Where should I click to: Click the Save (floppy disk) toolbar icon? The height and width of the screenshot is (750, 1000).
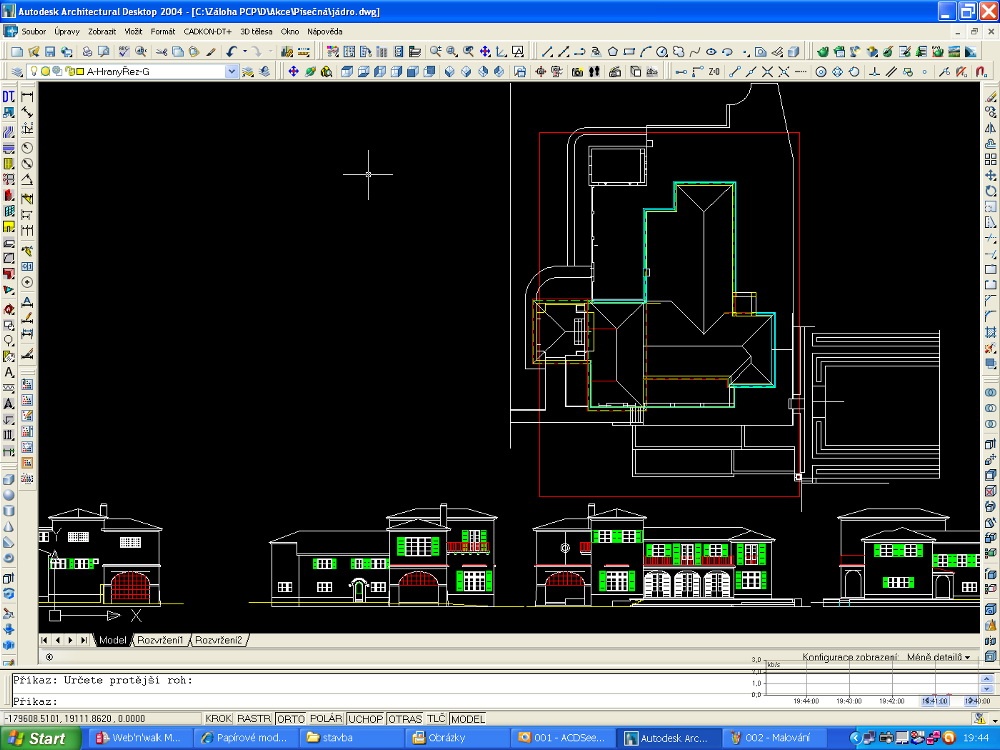click(50, 52)
